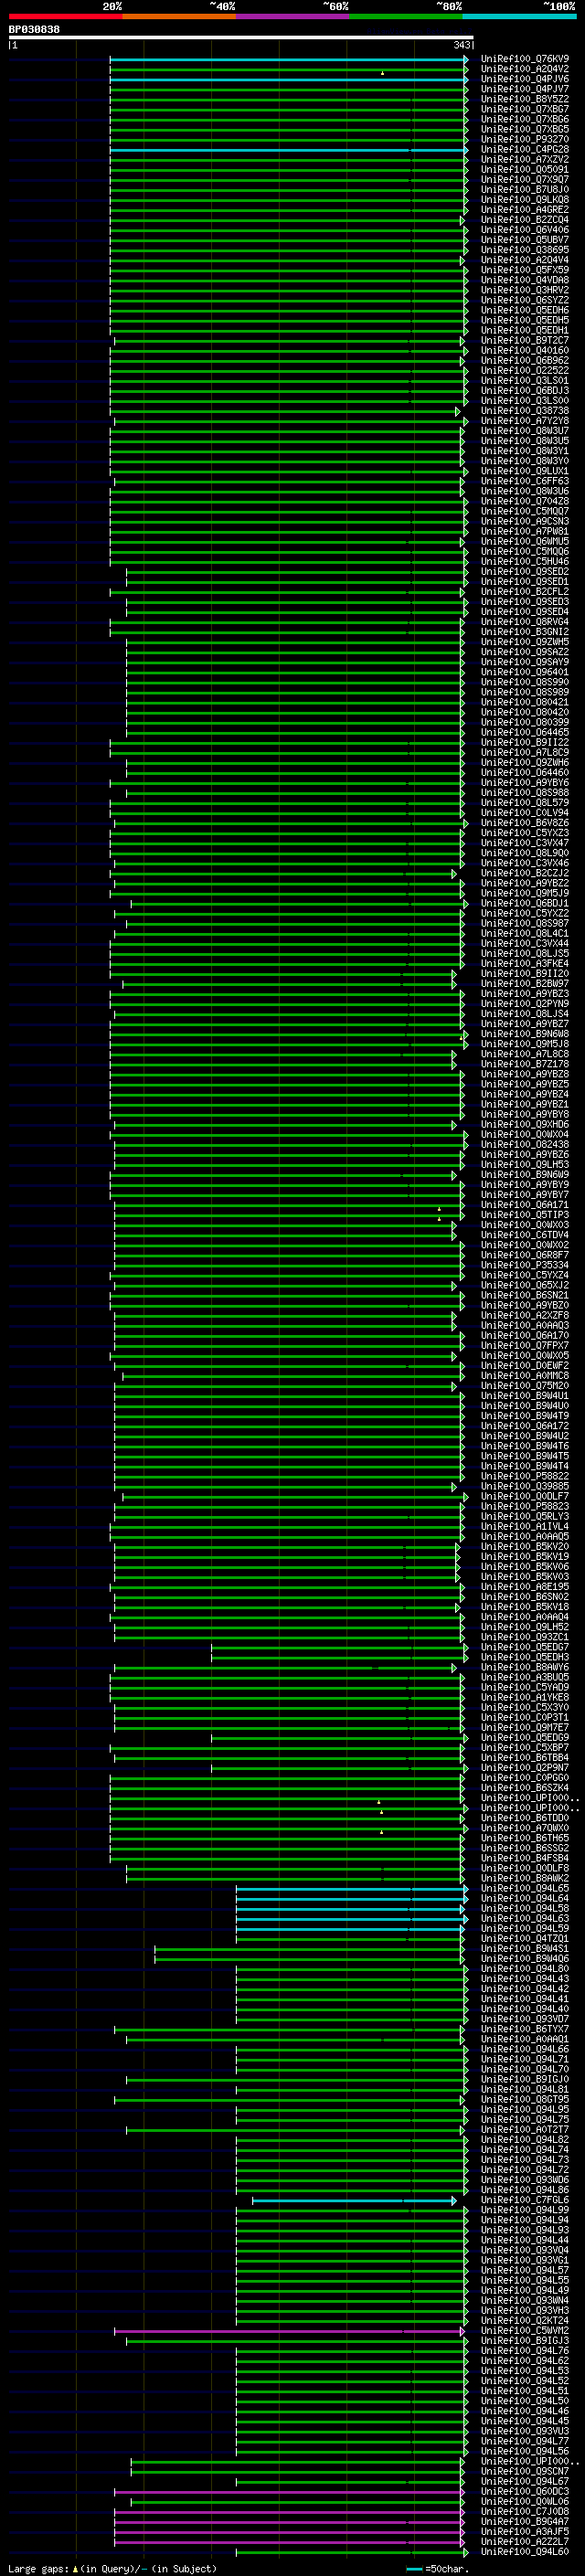Select the UniRef100_Q94L43 label
This screenshot has height=2576, width=585.
point(525,1979)
